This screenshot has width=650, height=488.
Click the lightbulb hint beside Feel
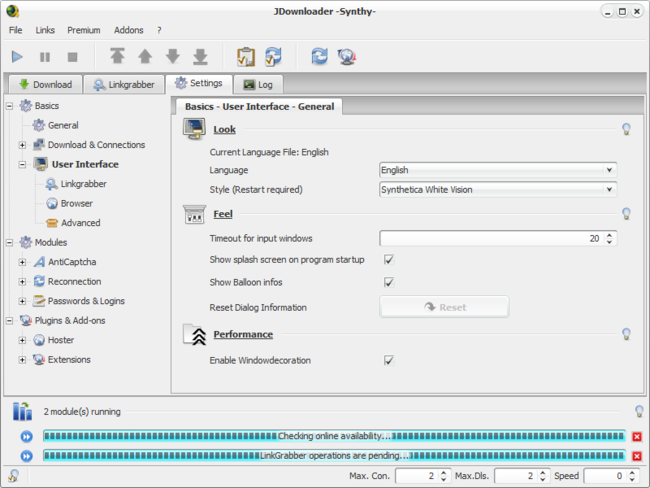pyautogui.click(x=626, y=214)
